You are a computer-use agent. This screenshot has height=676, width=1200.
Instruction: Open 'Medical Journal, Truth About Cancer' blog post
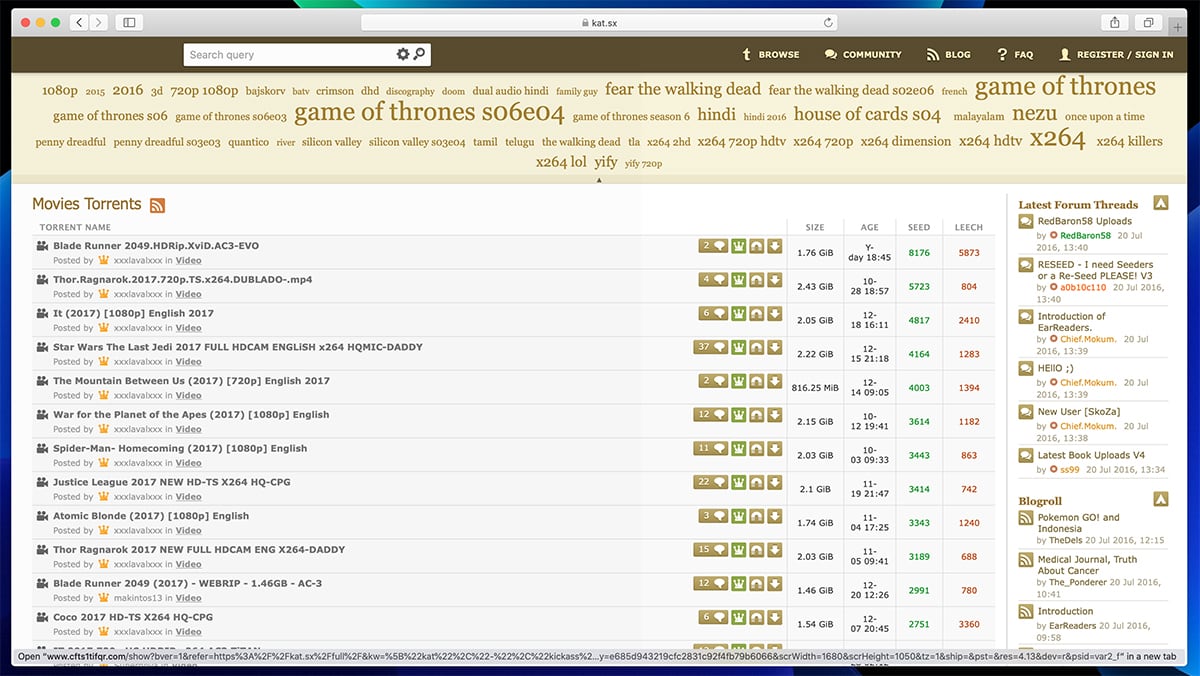pyautogui.click(x=1088, y=565)
